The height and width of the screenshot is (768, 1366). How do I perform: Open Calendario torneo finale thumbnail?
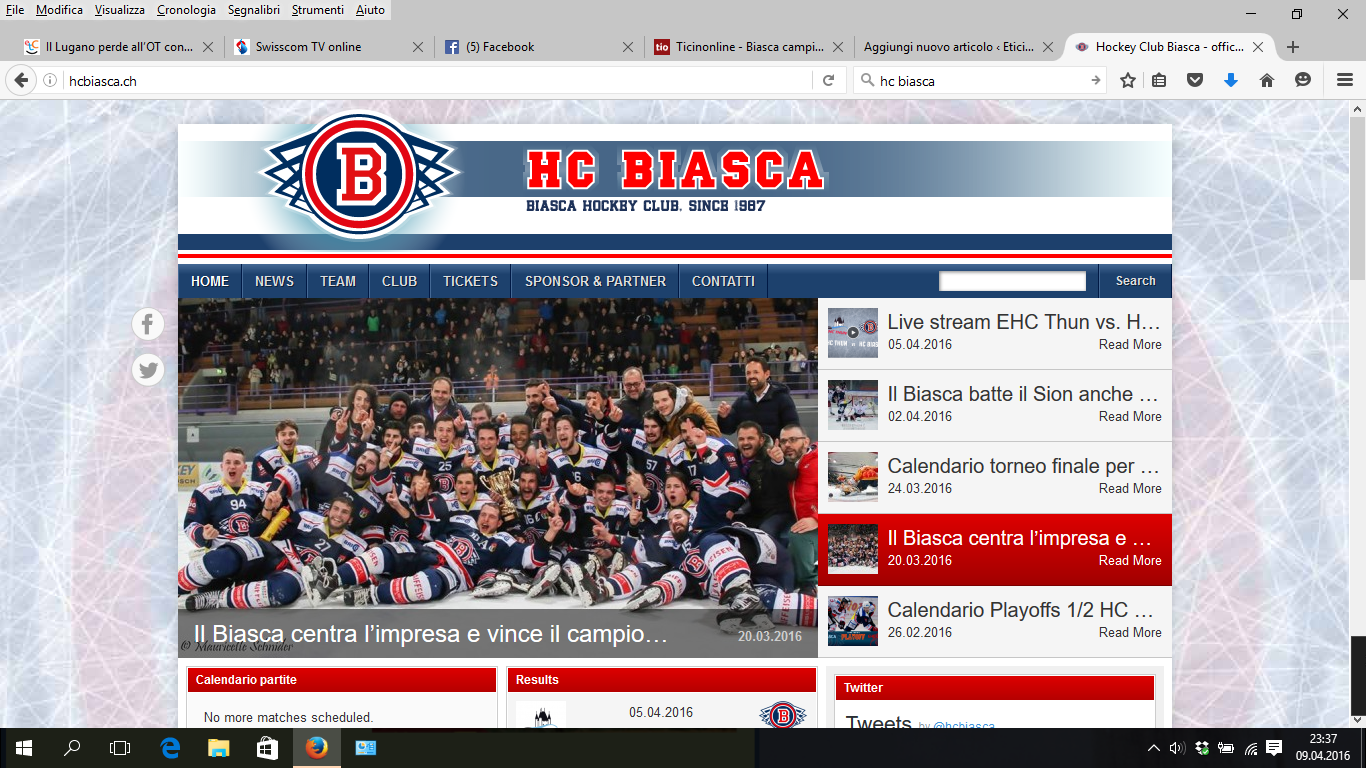[x=853, y=477]
